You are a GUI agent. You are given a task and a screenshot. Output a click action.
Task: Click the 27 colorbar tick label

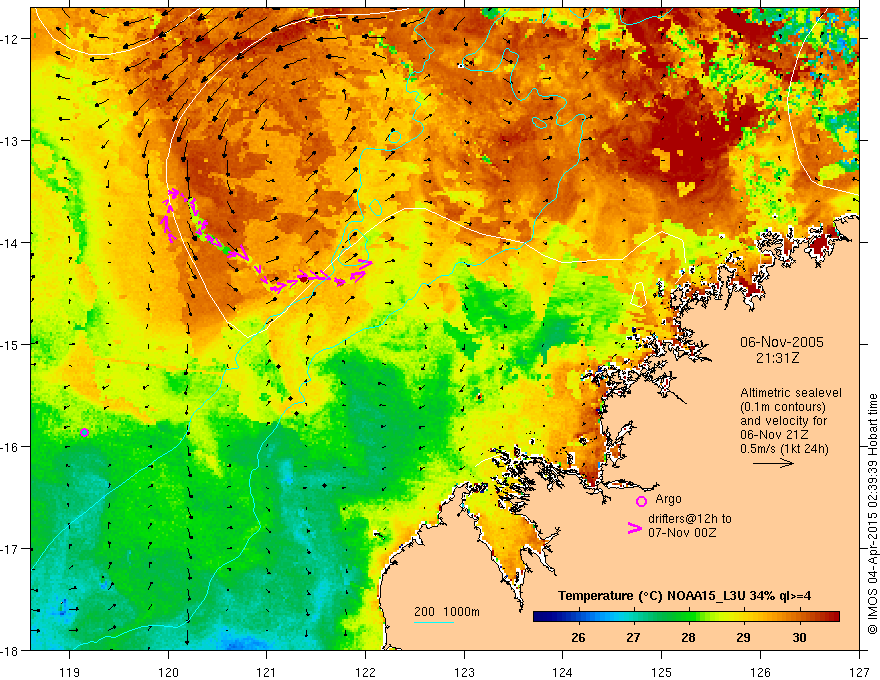633,637
